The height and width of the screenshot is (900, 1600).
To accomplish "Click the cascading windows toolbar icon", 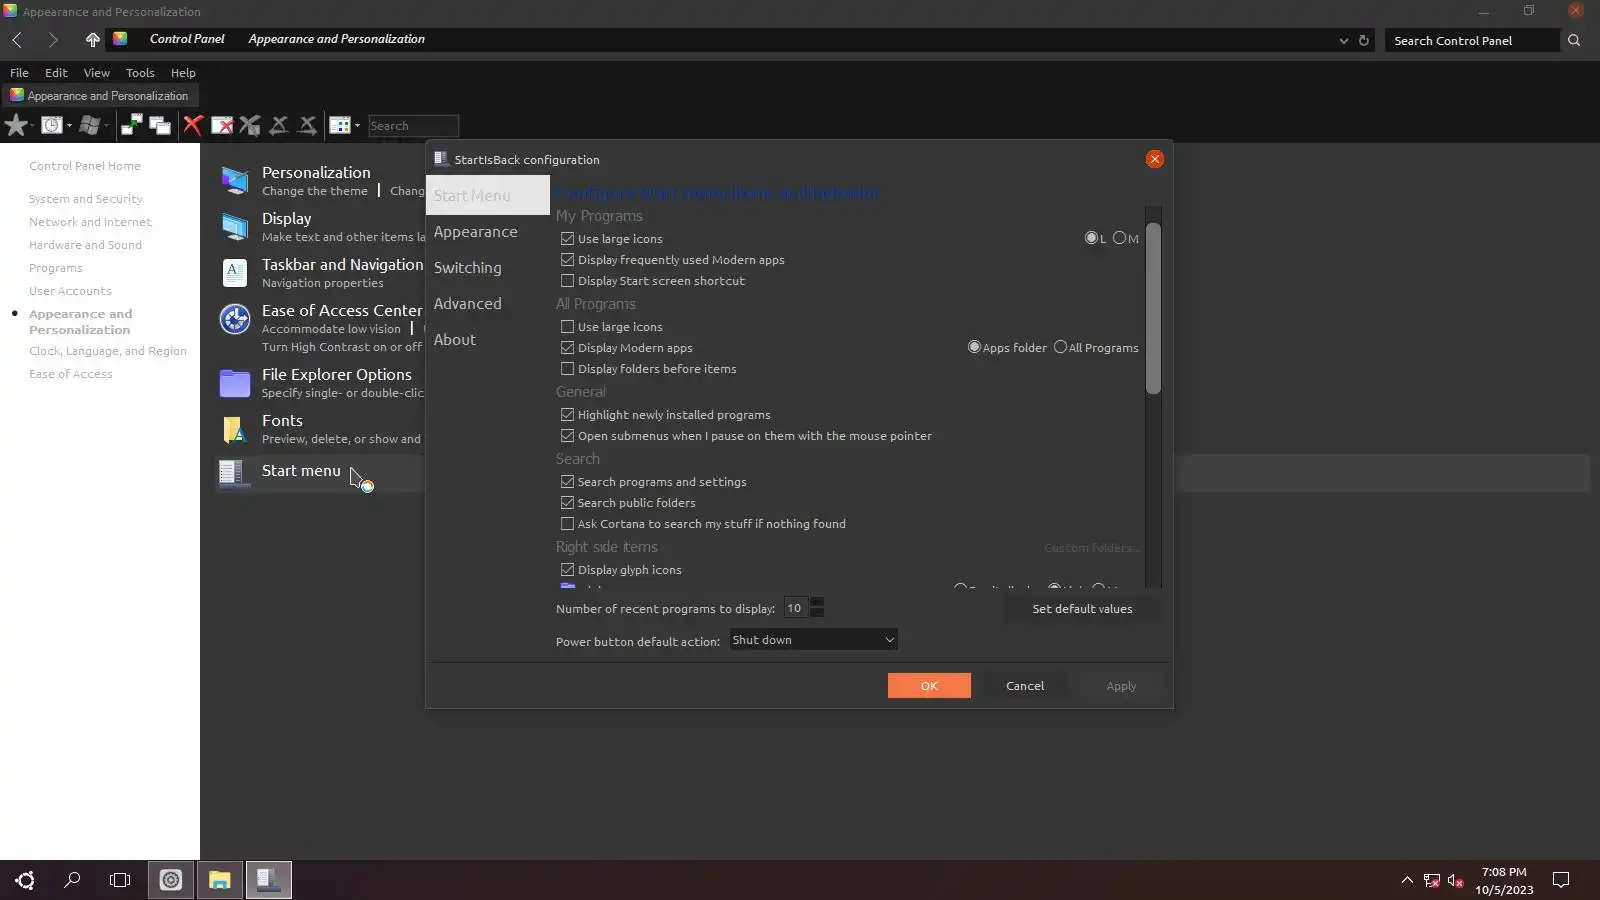I will click(x=160, y=125).
